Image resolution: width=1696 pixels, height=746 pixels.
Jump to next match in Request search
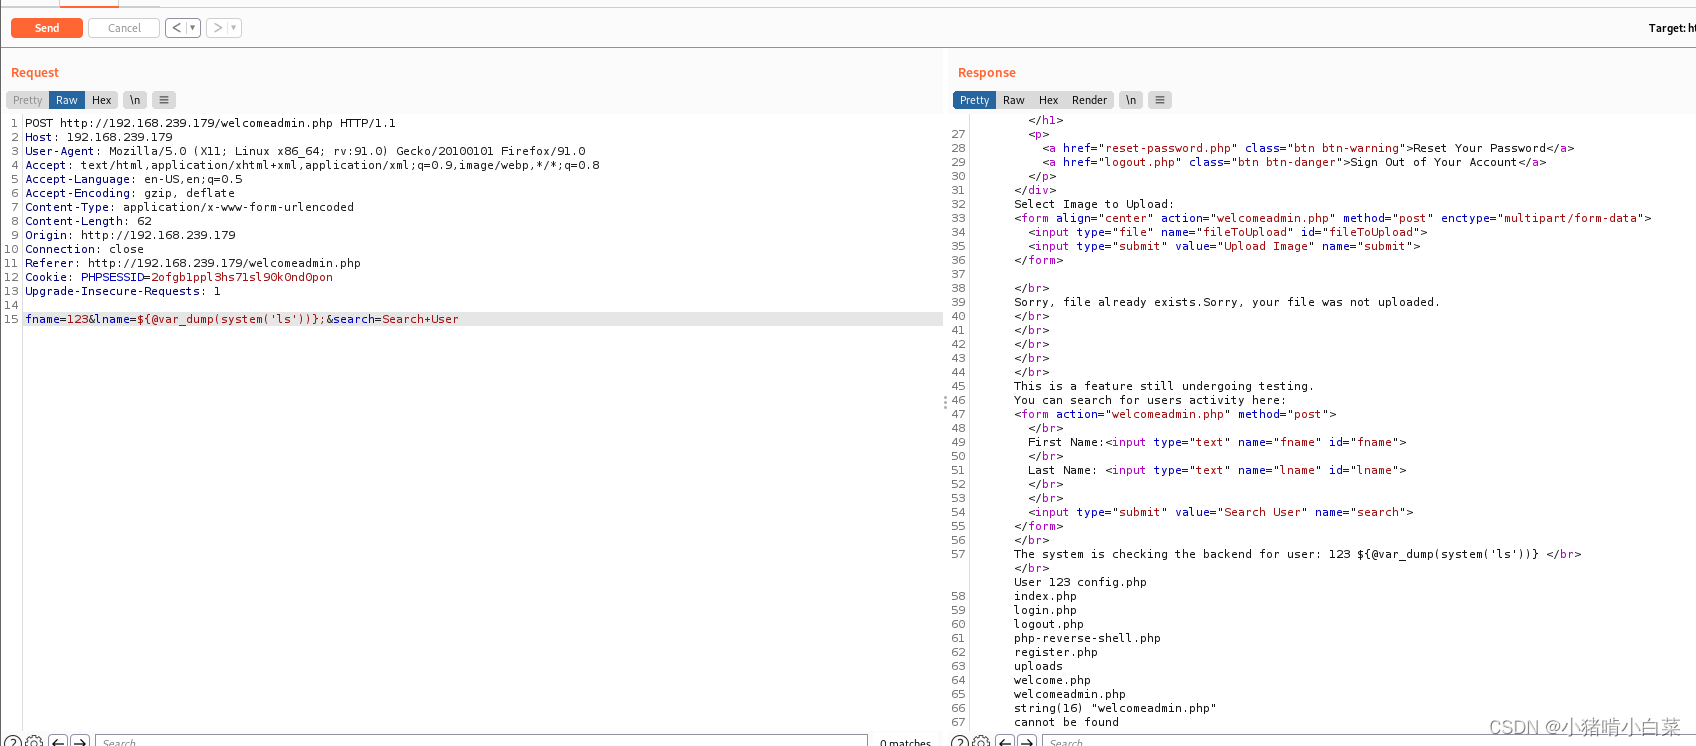(x=81, y=742)
